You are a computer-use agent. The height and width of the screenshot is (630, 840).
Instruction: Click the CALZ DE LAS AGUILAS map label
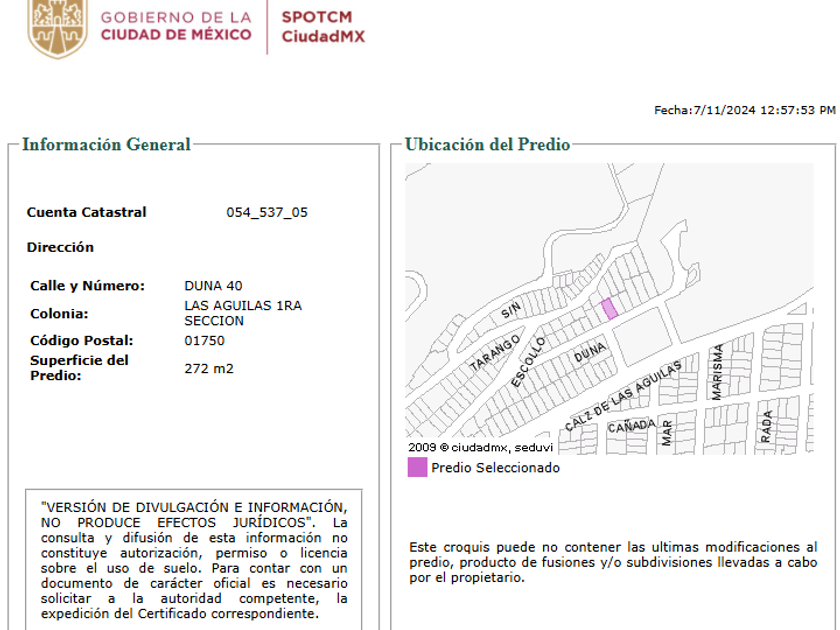(623, 395)
